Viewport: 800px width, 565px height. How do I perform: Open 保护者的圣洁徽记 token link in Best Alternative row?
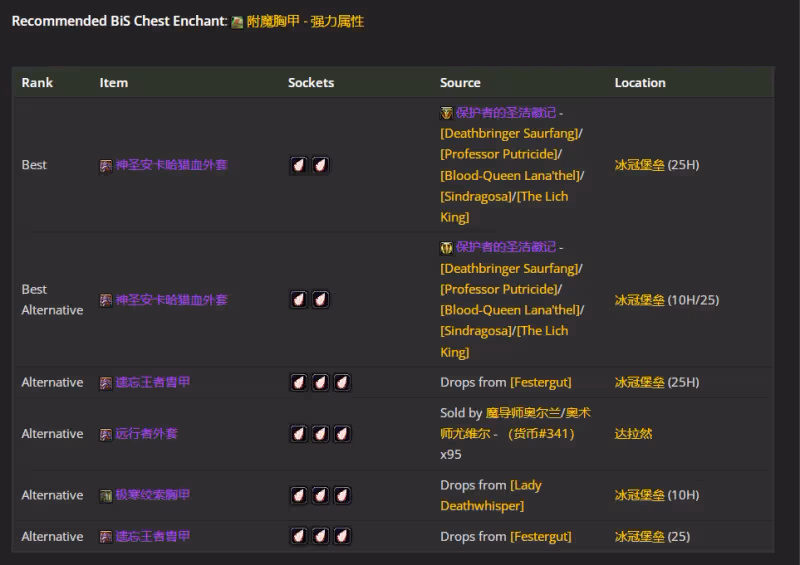pos(506,248)
